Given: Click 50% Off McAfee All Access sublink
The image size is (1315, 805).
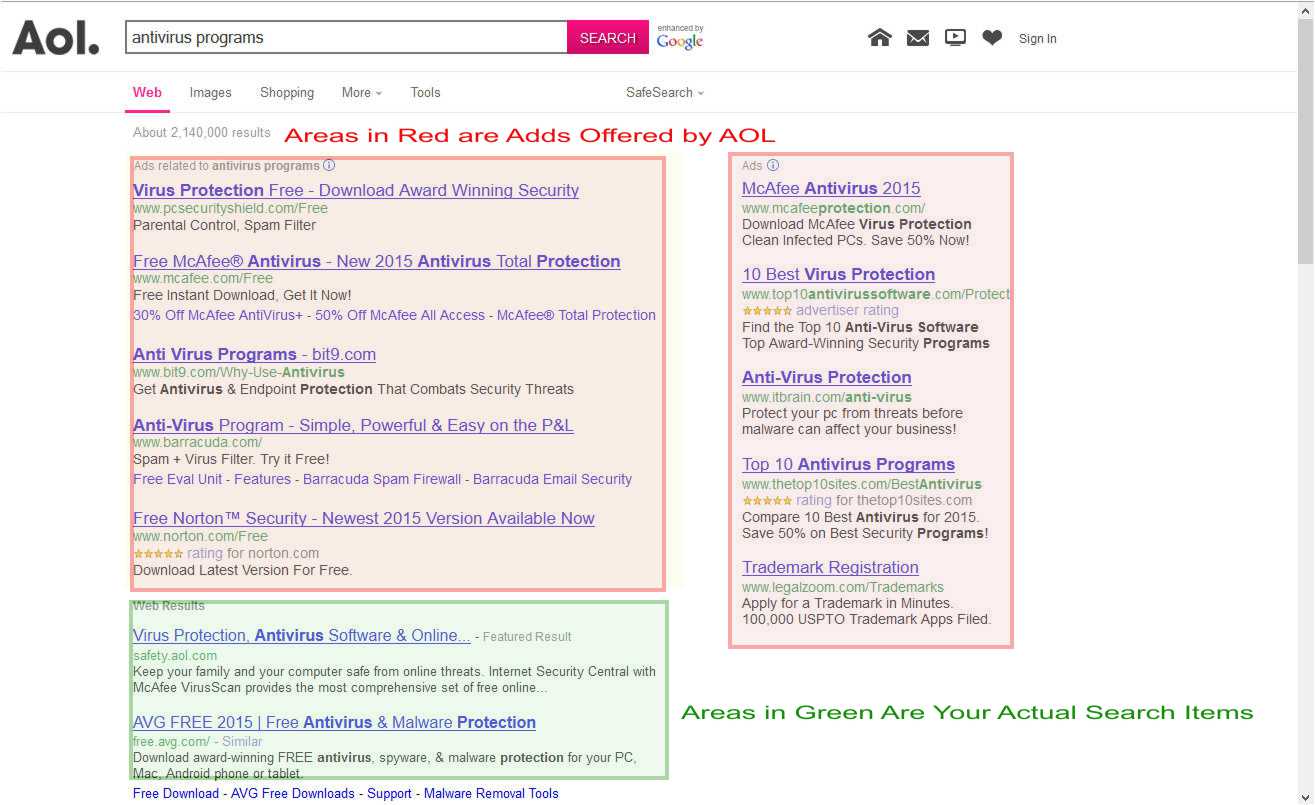Looking at the screenshot, I should click(400, 315).
